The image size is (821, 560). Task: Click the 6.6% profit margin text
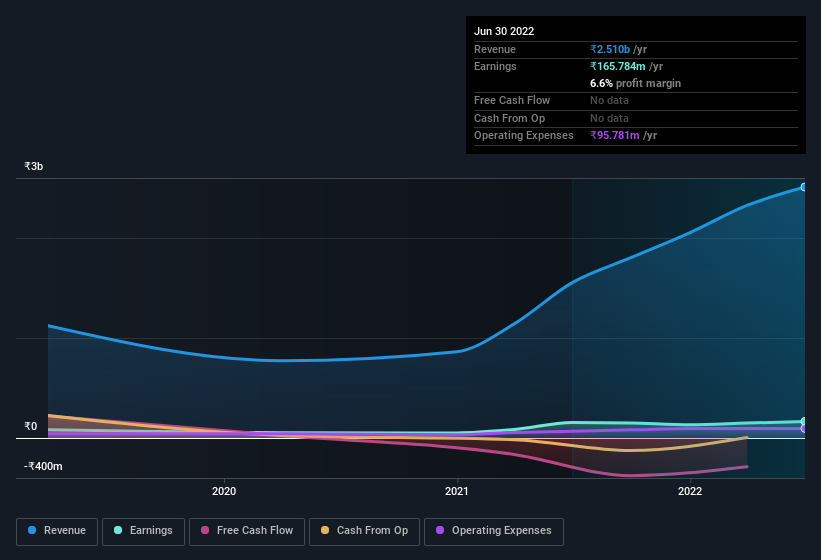point(635,83)
